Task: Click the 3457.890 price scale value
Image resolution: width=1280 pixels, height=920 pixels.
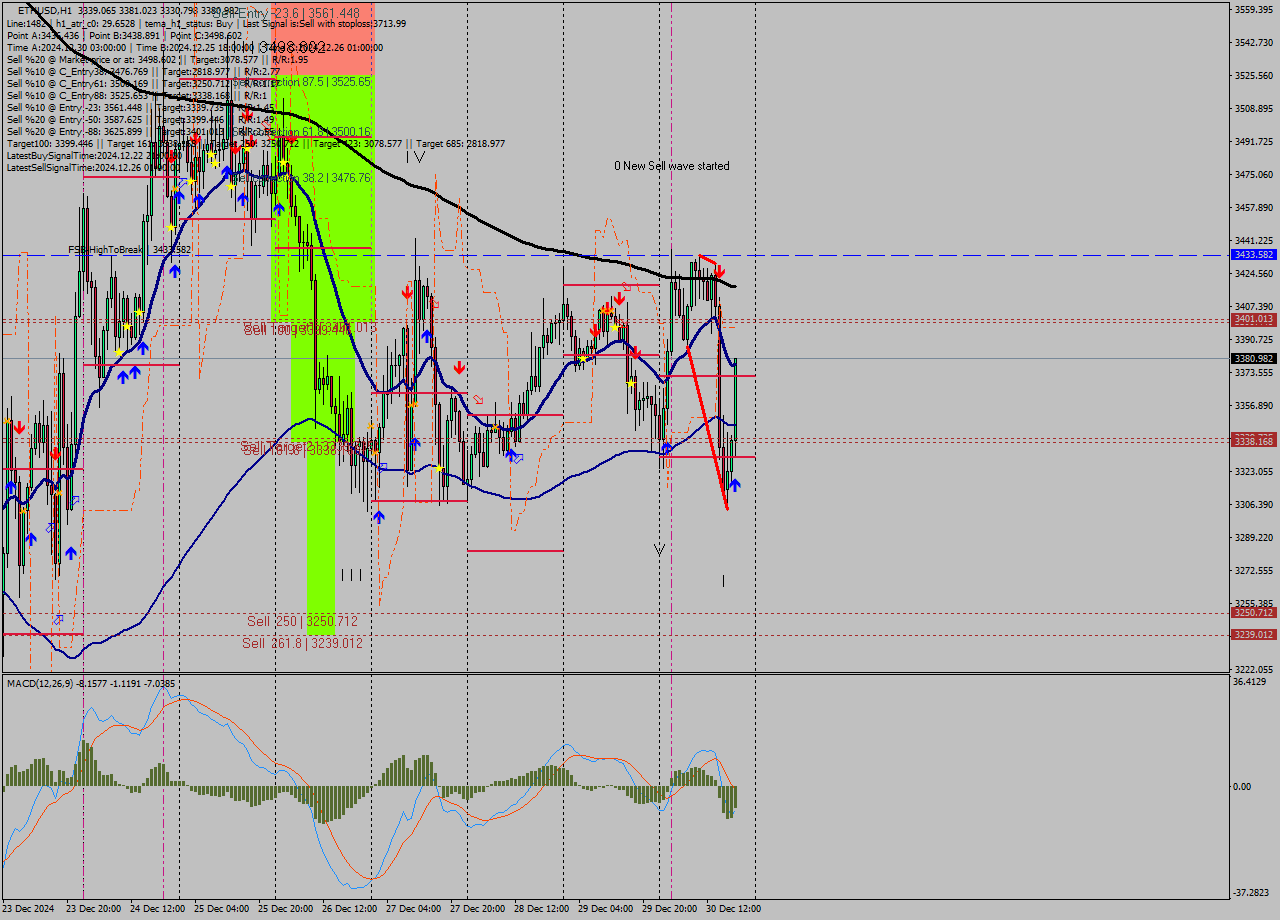Action: (x=1254, y=207)
